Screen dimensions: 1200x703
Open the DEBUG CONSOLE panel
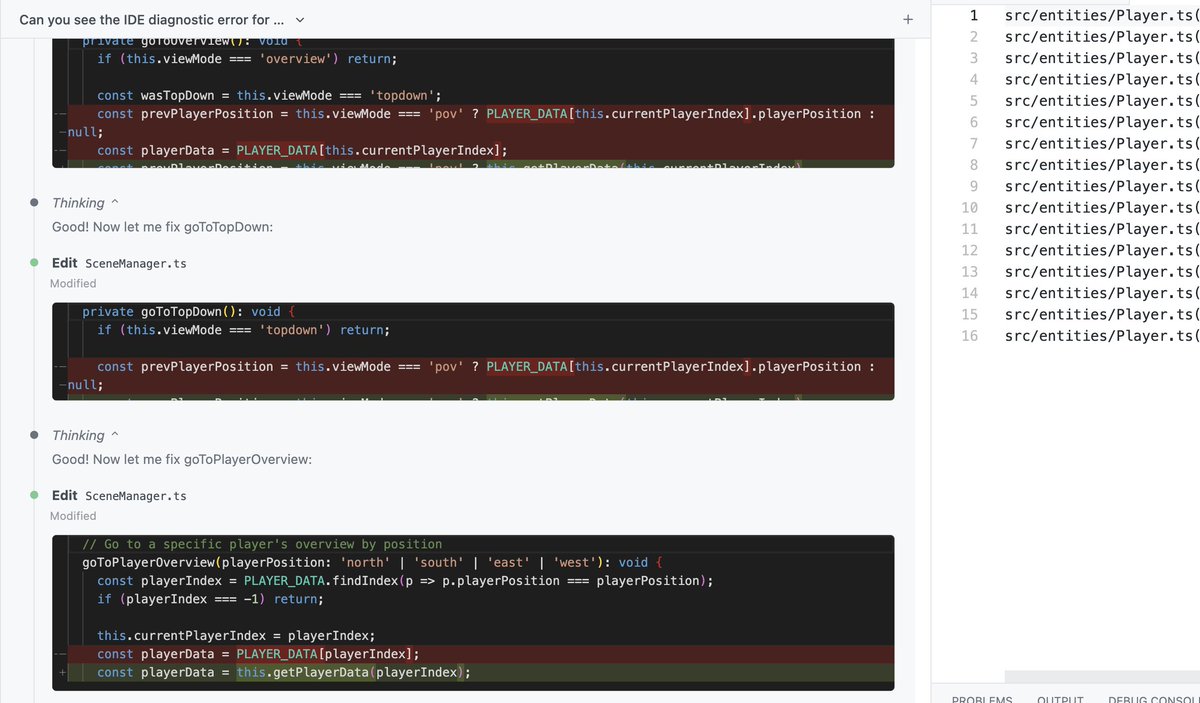(1151, 698)
